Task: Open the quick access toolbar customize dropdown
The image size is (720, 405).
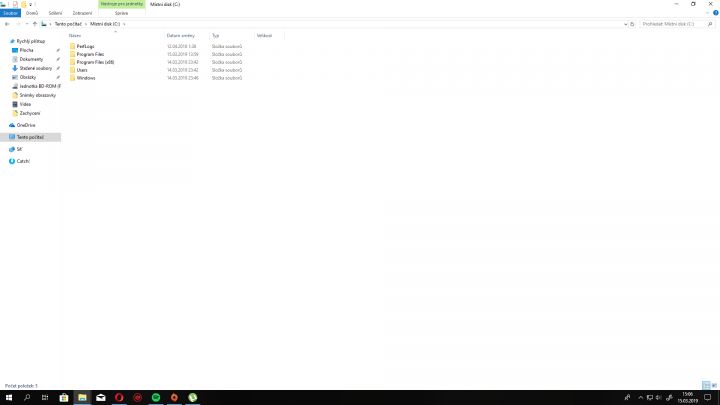Action: (x=31, y=4)
